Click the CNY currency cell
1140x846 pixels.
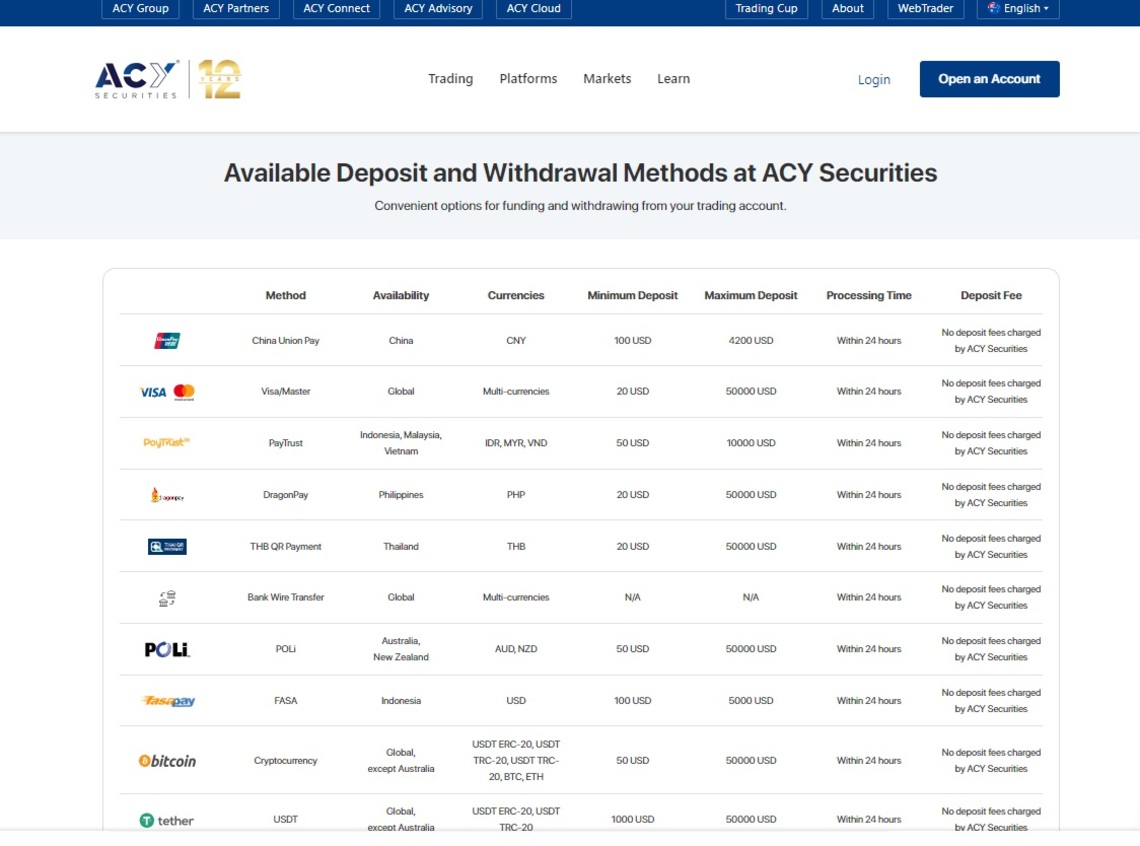tap(516, 340)
